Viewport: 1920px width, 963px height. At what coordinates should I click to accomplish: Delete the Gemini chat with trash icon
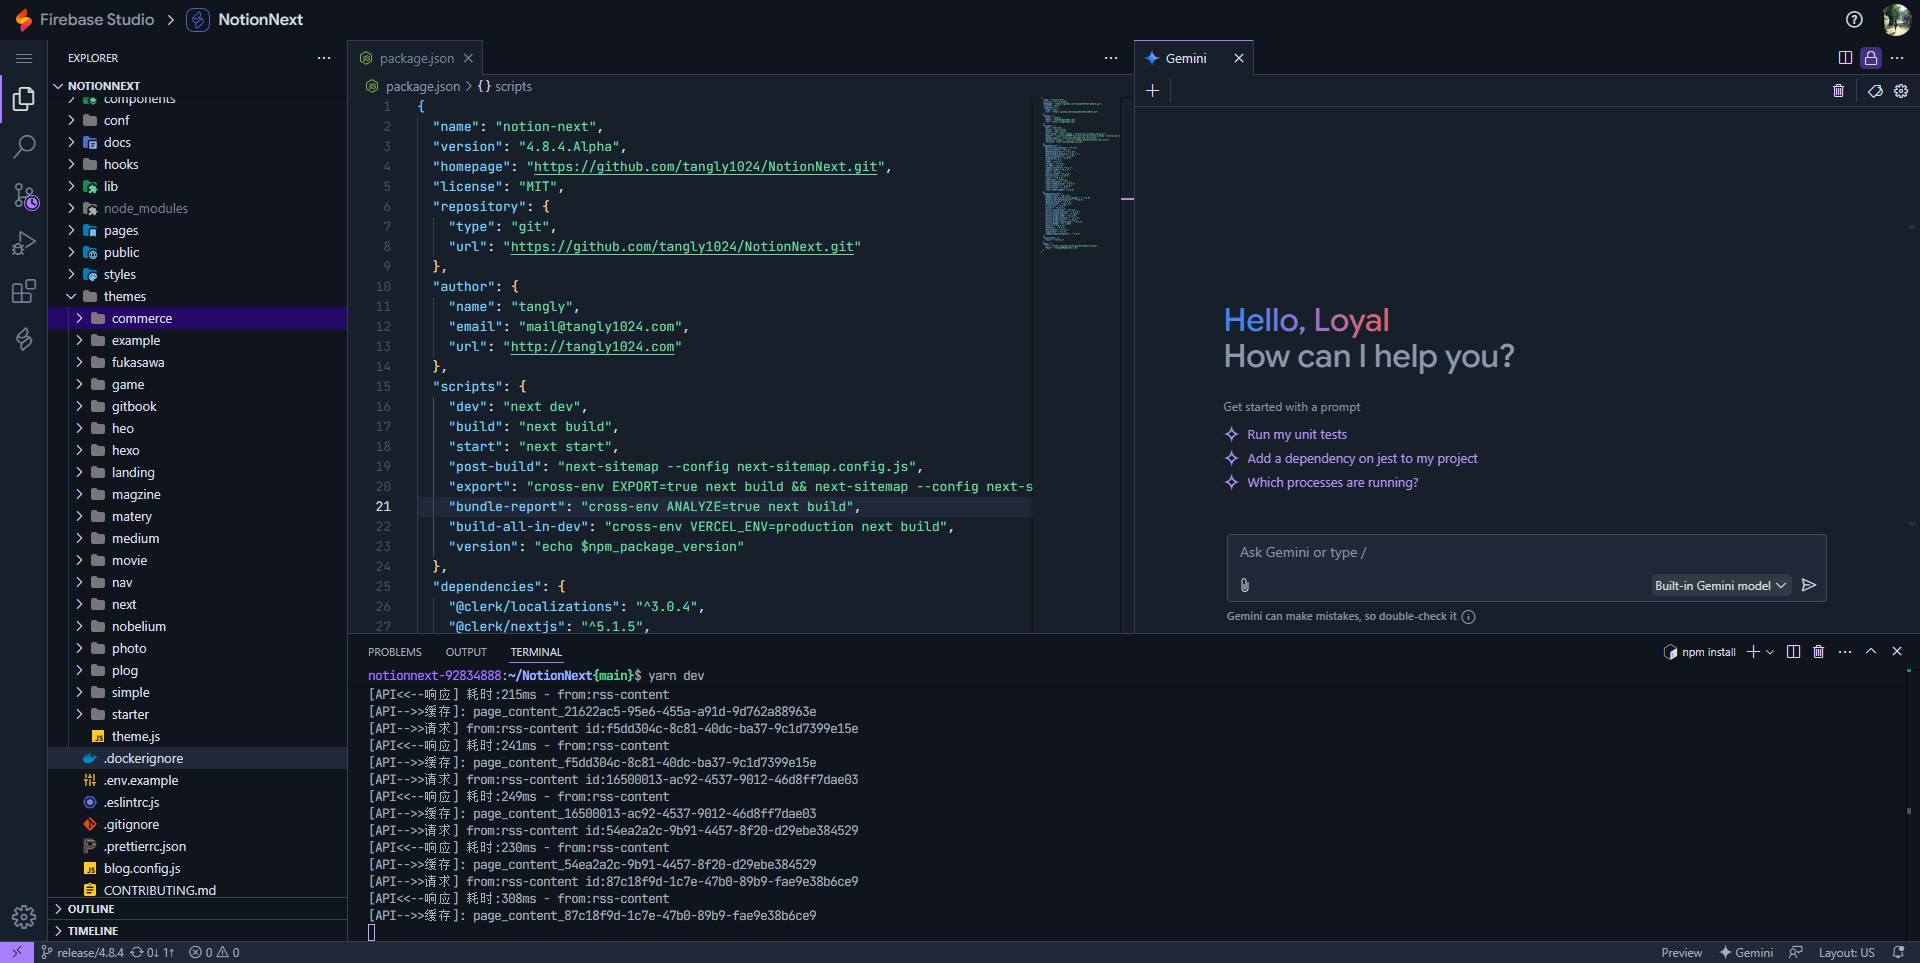1838,91
